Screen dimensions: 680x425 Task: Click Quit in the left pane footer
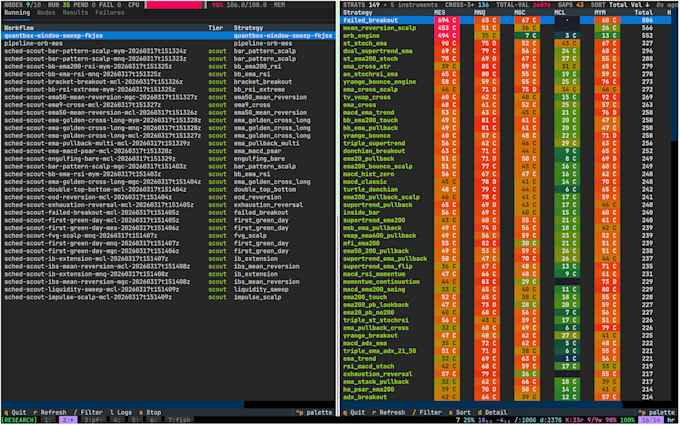15,412
